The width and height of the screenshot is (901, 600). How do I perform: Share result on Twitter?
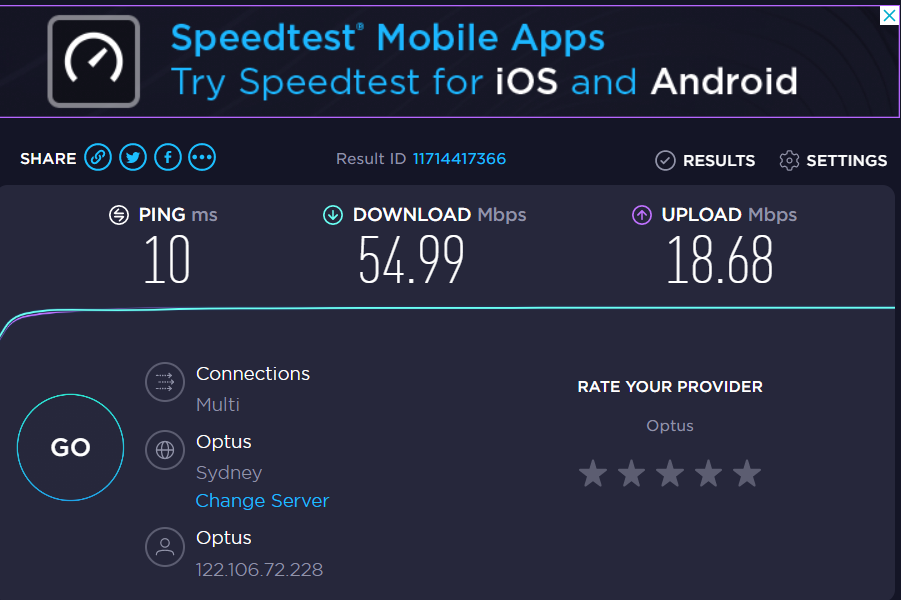click(x=132, y=158)
